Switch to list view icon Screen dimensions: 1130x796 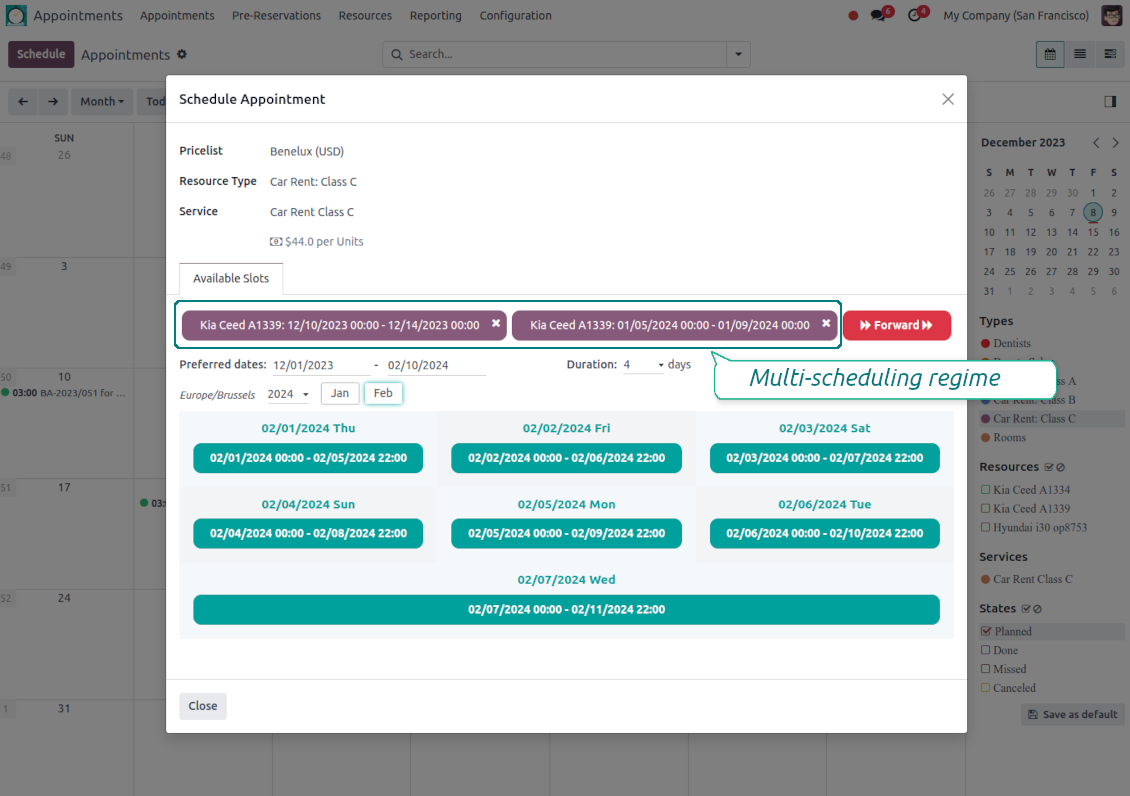pyautogui.click(x=1080, y=54)
